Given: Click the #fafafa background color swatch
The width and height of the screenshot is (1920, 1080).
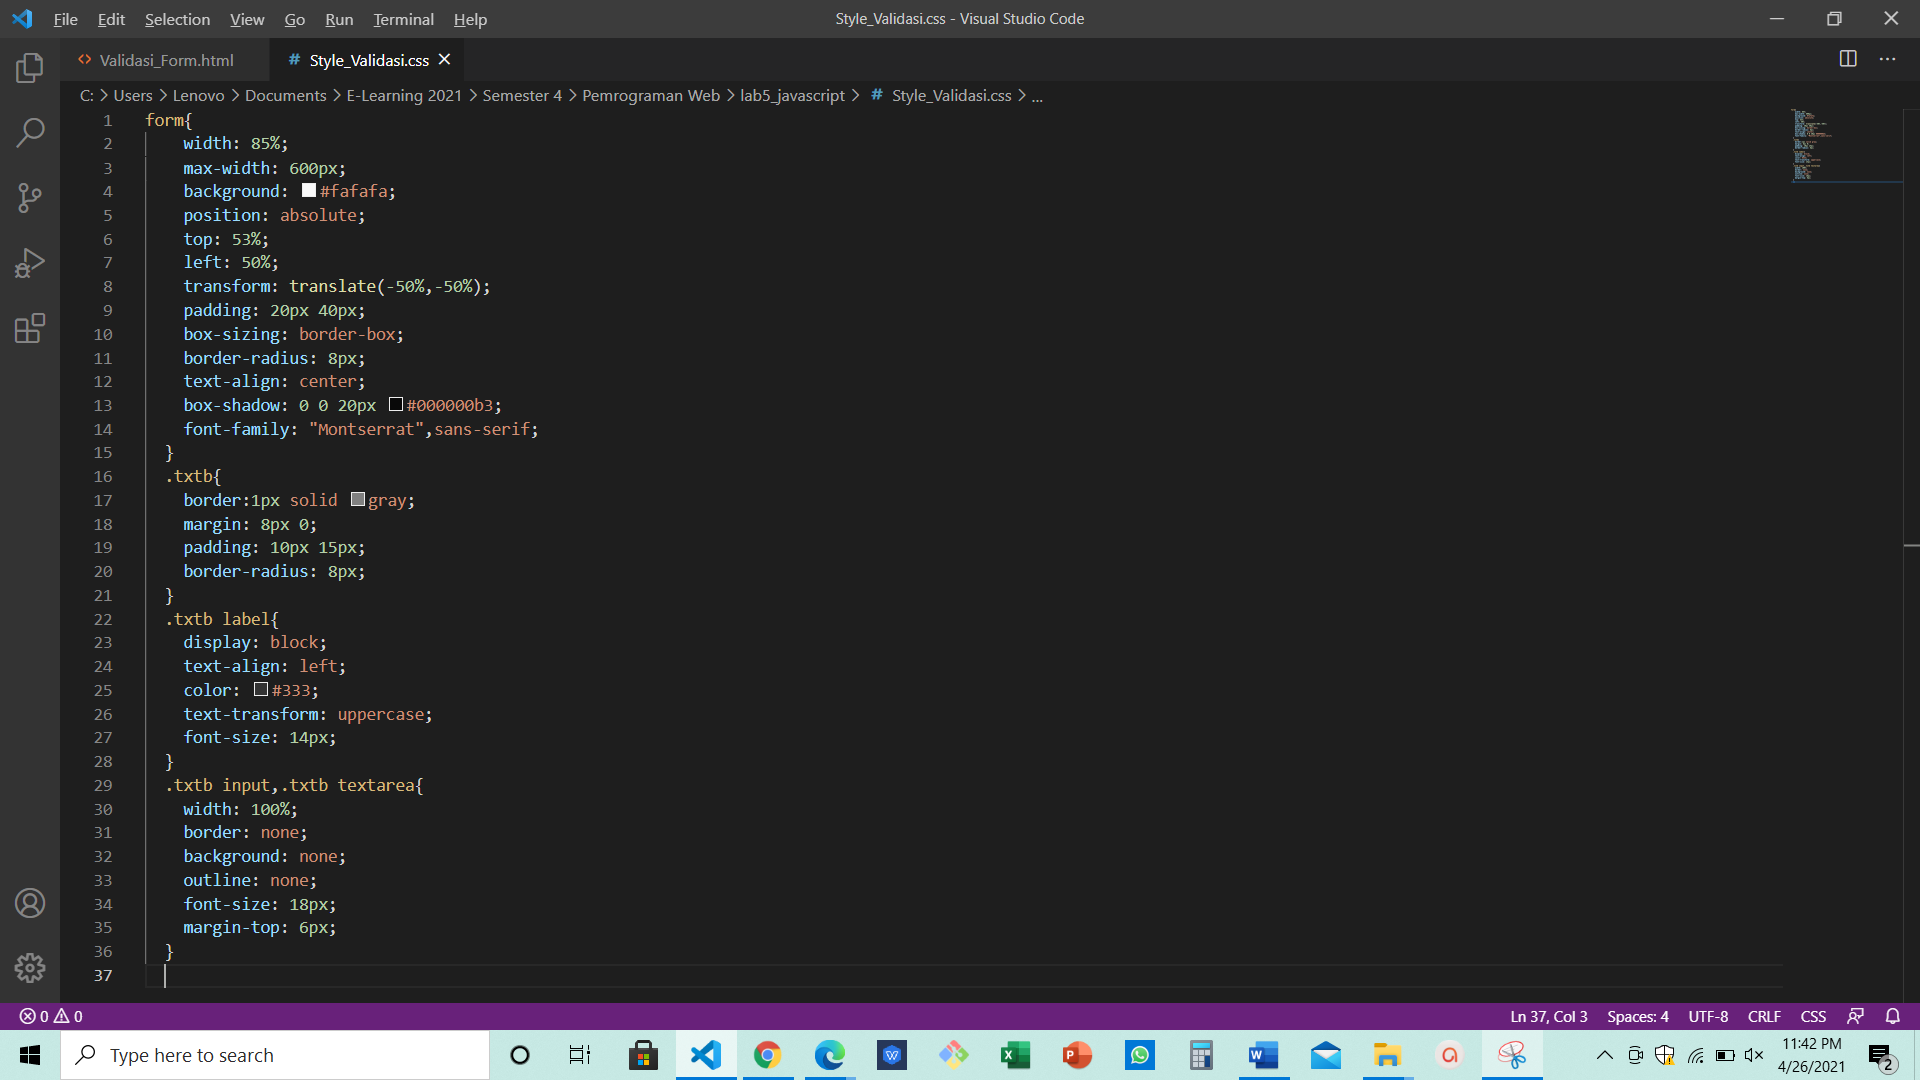Looking at the screenshot, I should (308, 190).
